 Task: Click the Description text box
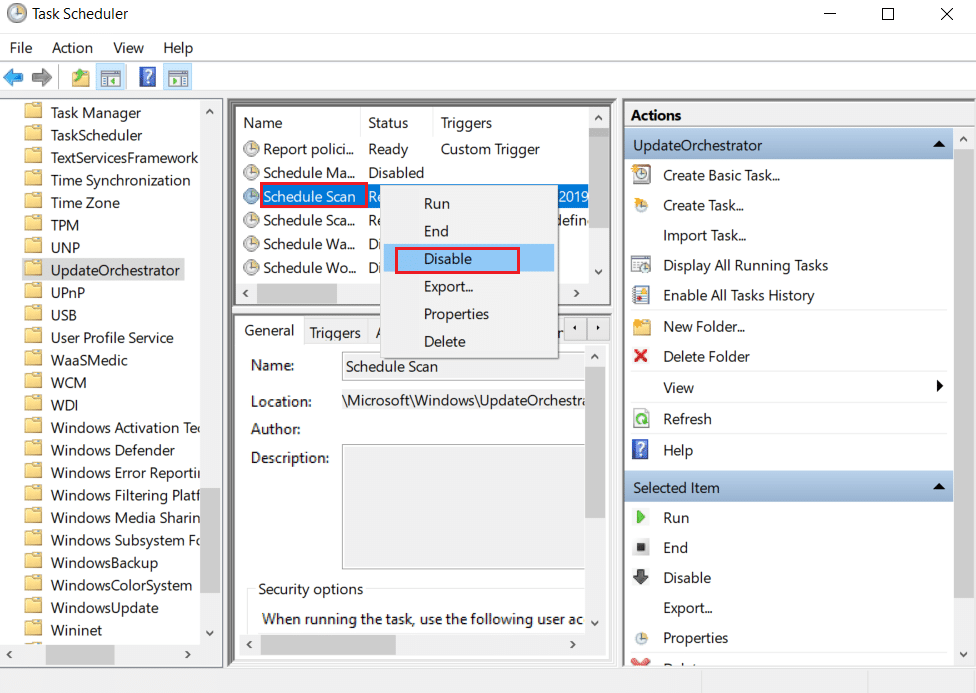(463, 506)
